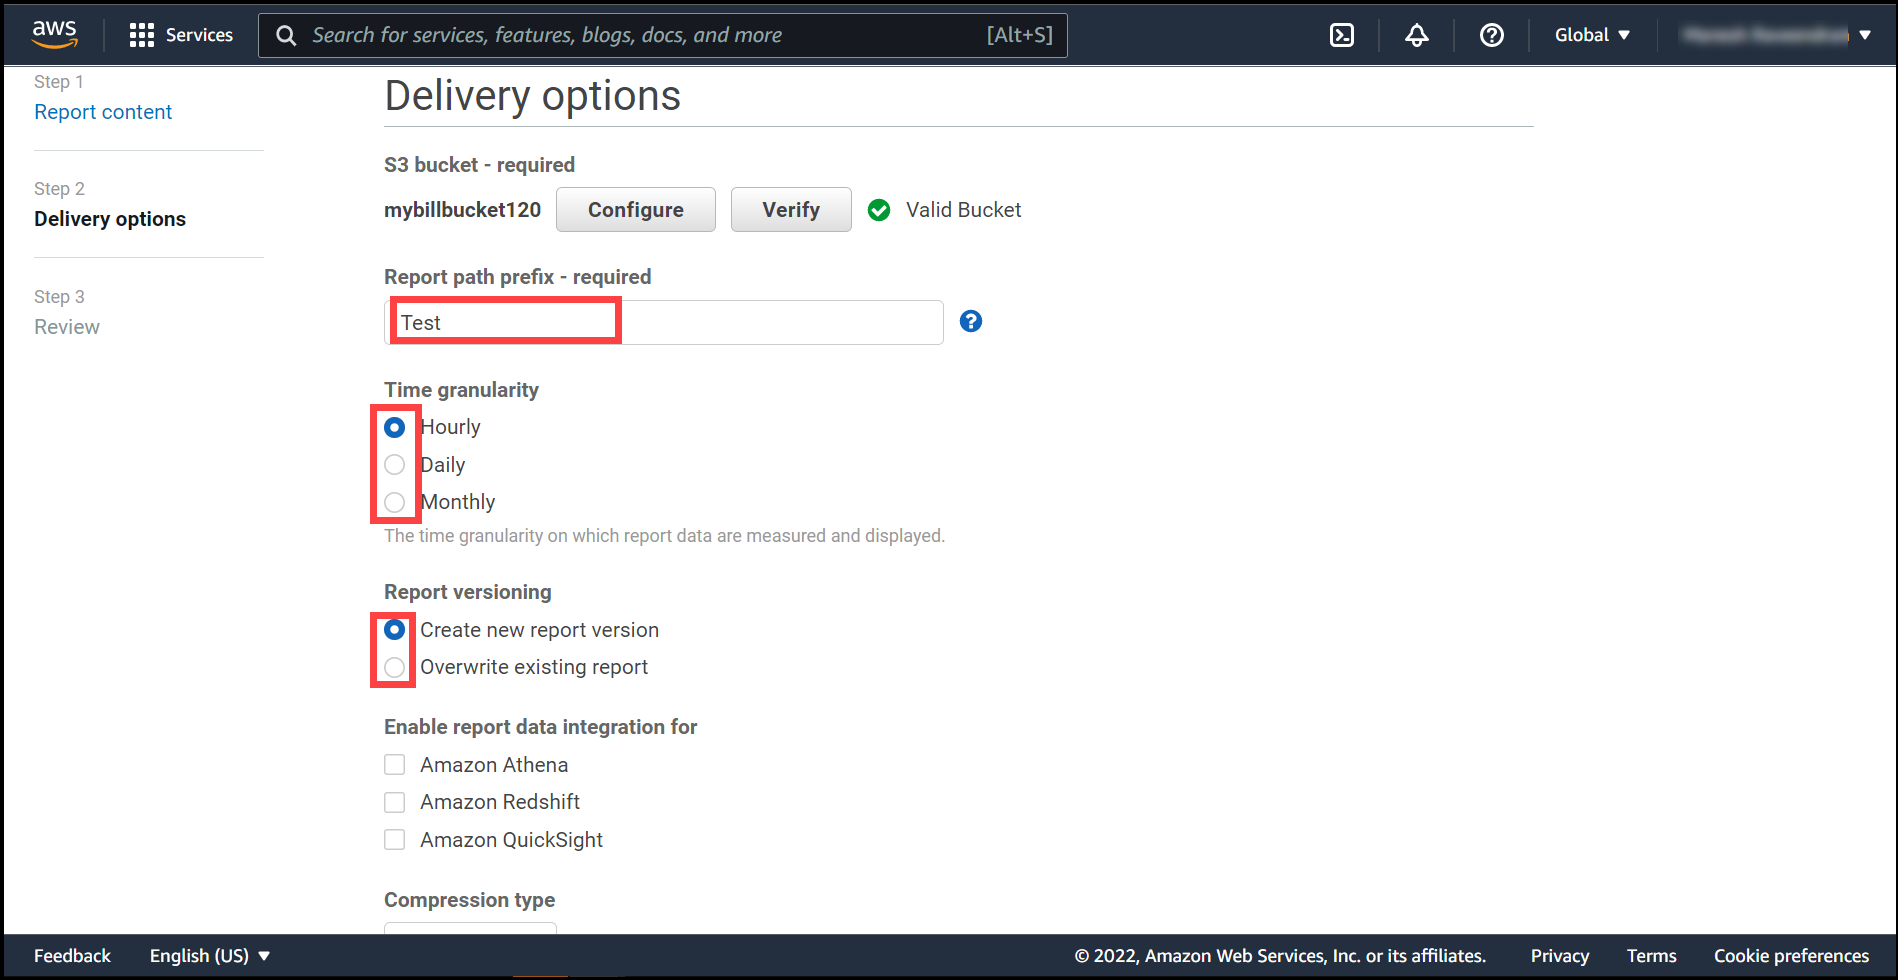
Task: Open the Feedback link
Action: 72,956
